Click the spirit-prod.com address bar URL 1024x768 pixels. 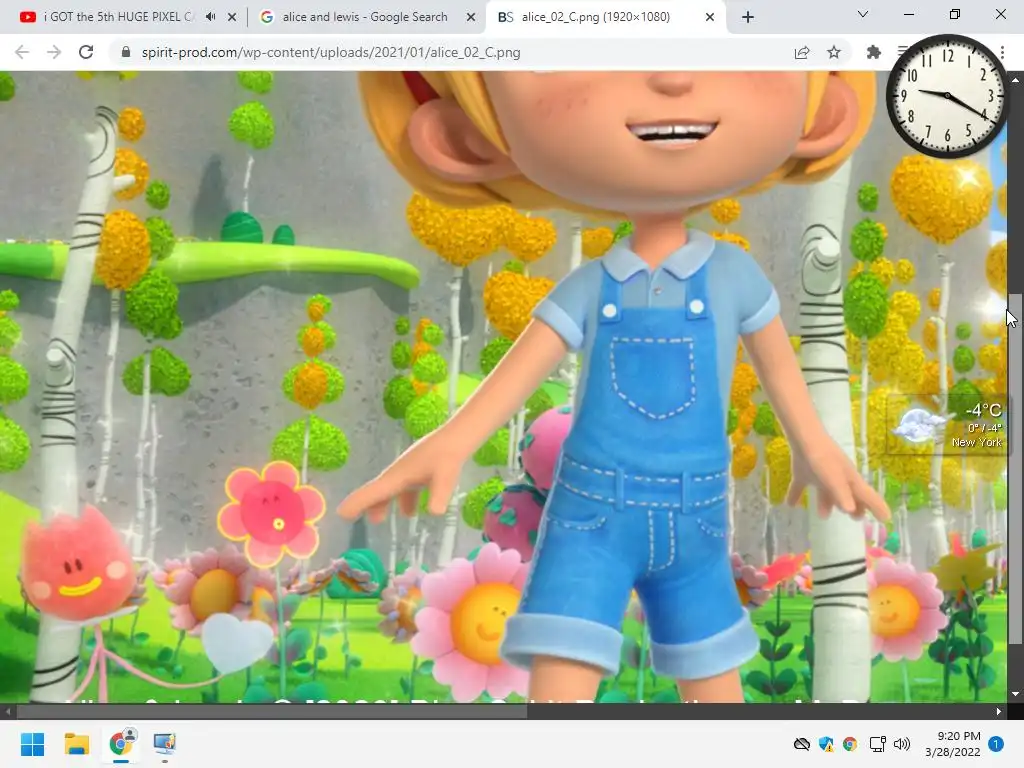331,52
